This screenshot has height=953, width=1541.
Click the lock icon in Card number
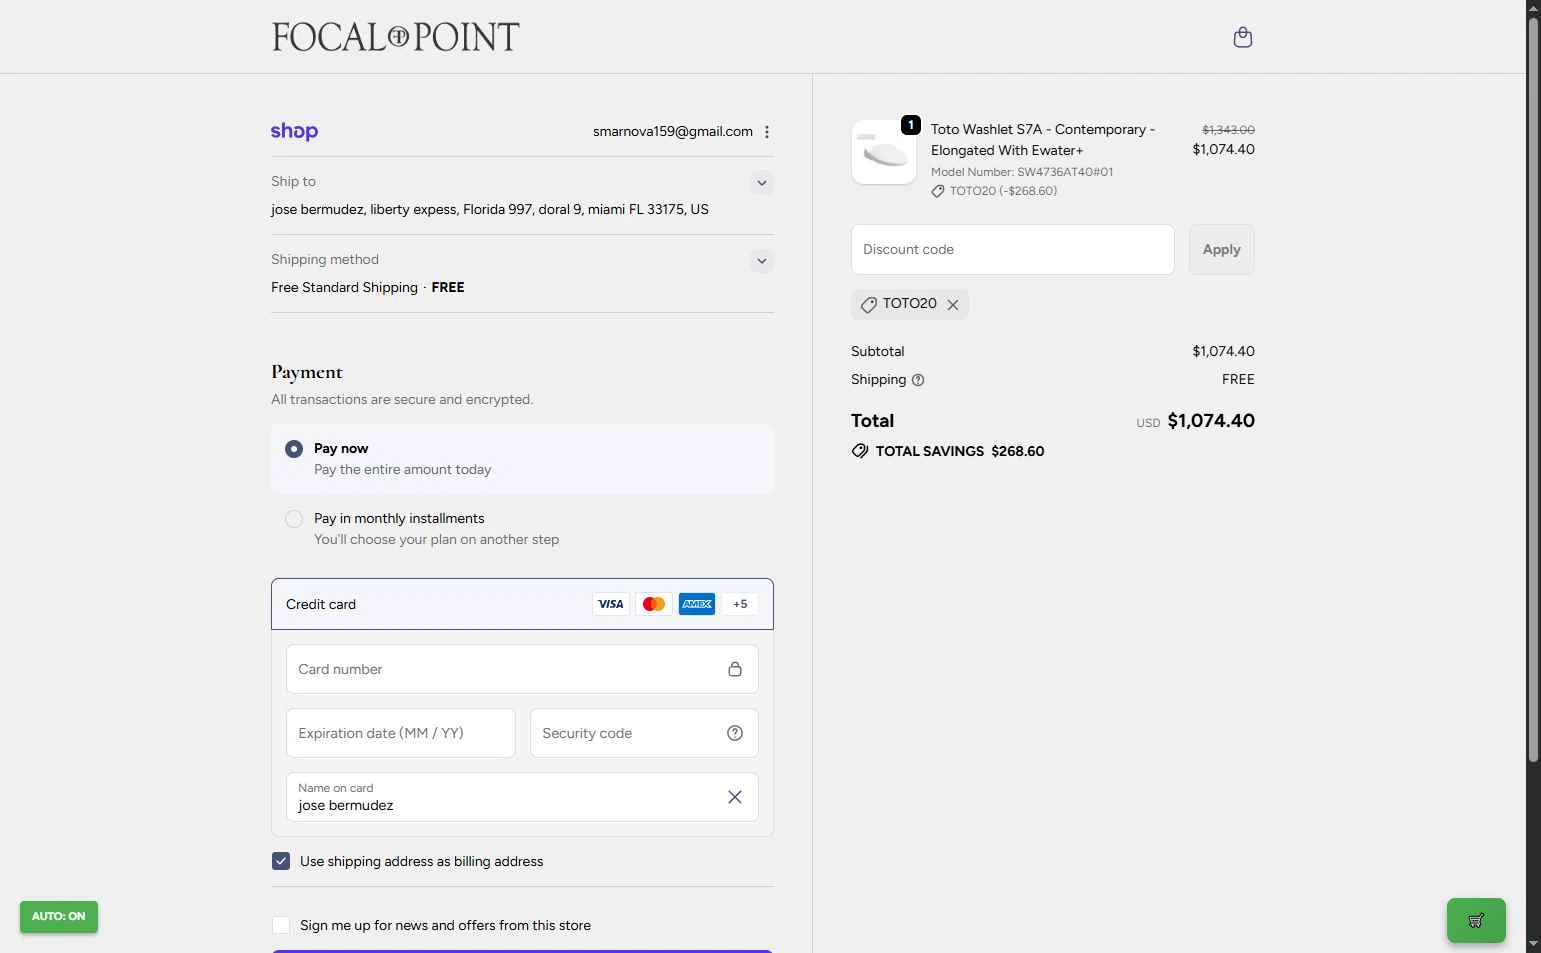click(x=735, y=669)
